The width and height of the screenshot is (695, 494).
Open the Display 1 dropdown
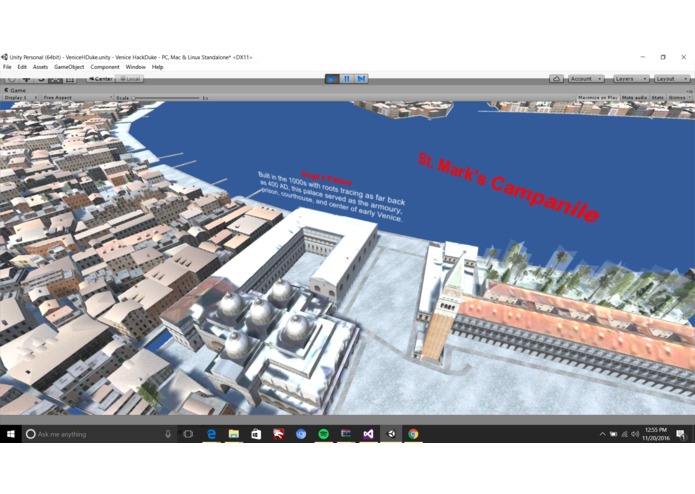tap(20, 97)
